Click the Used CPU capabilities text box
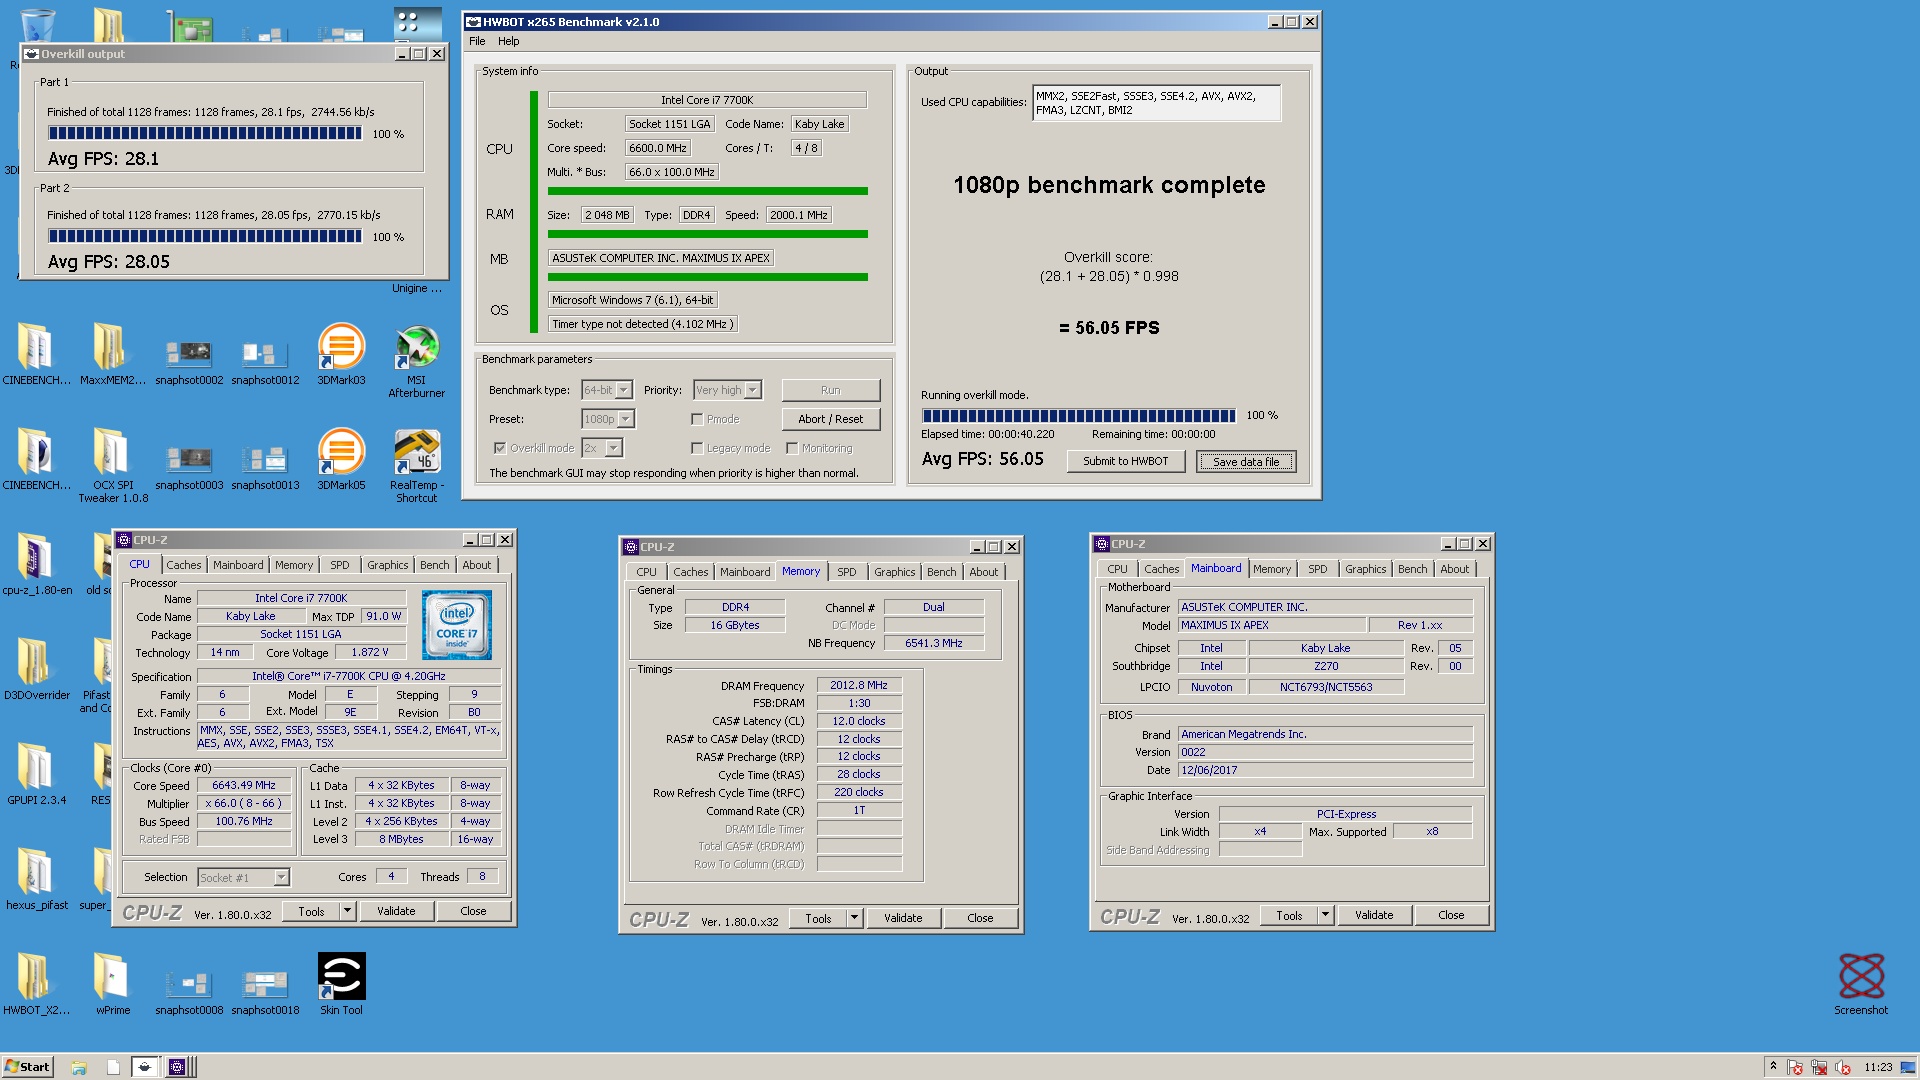The image size is (1920, 1080). coord(1156,103)
